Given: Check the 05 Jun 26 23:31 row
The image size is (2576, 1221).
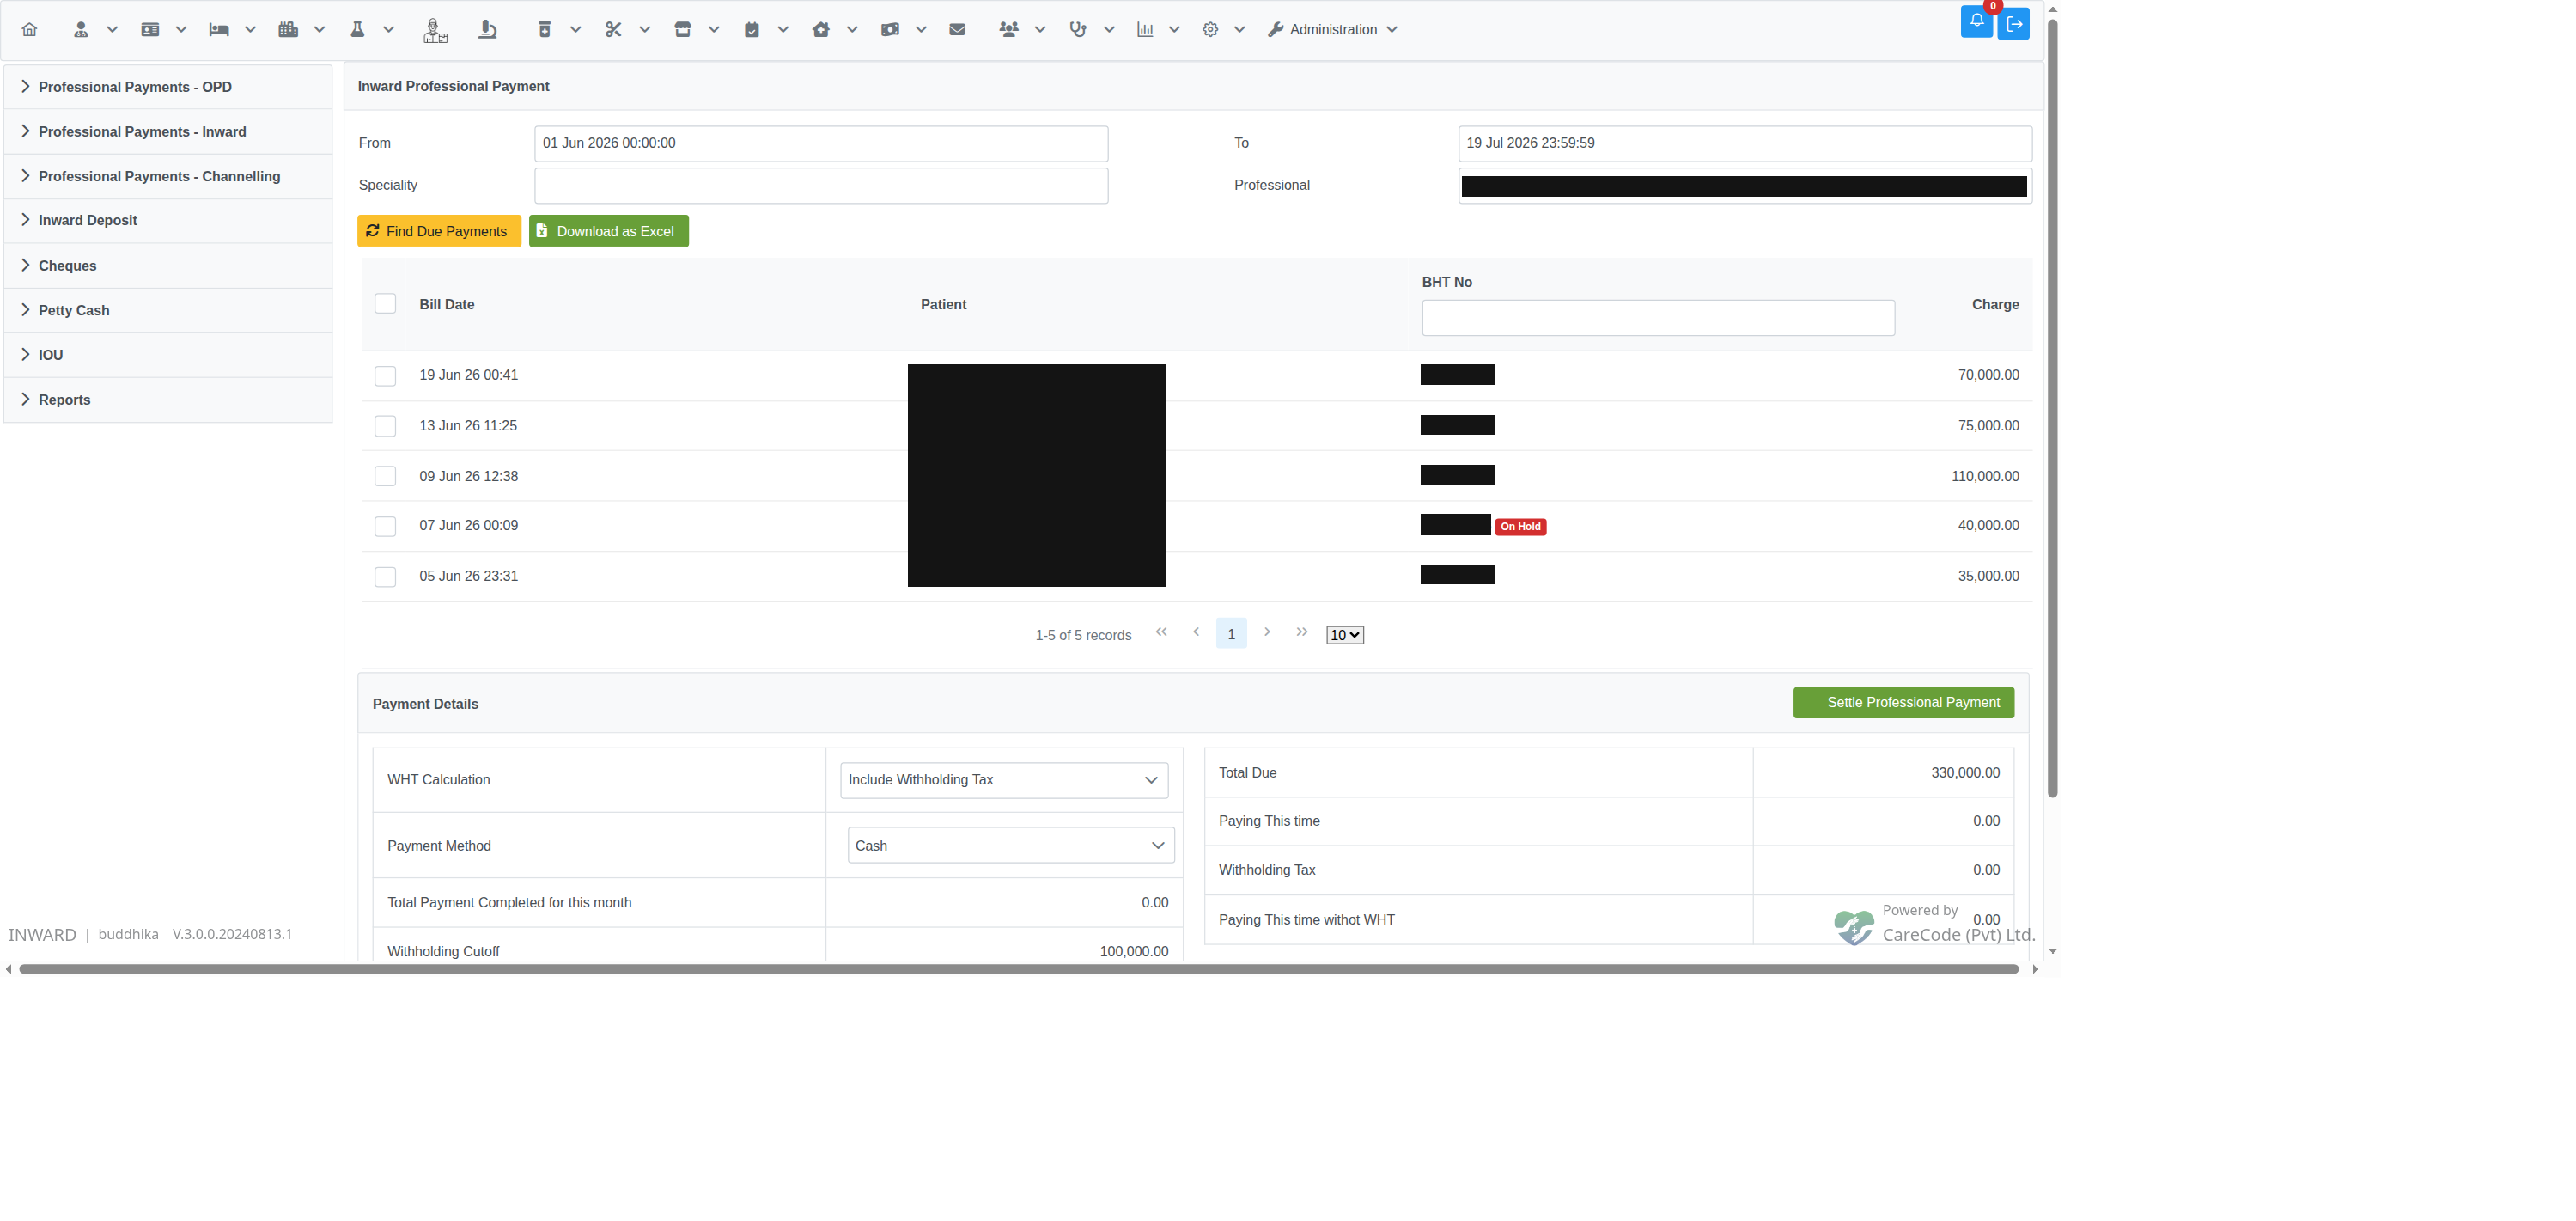Looking at the screenshot, I should coord(385,577).
